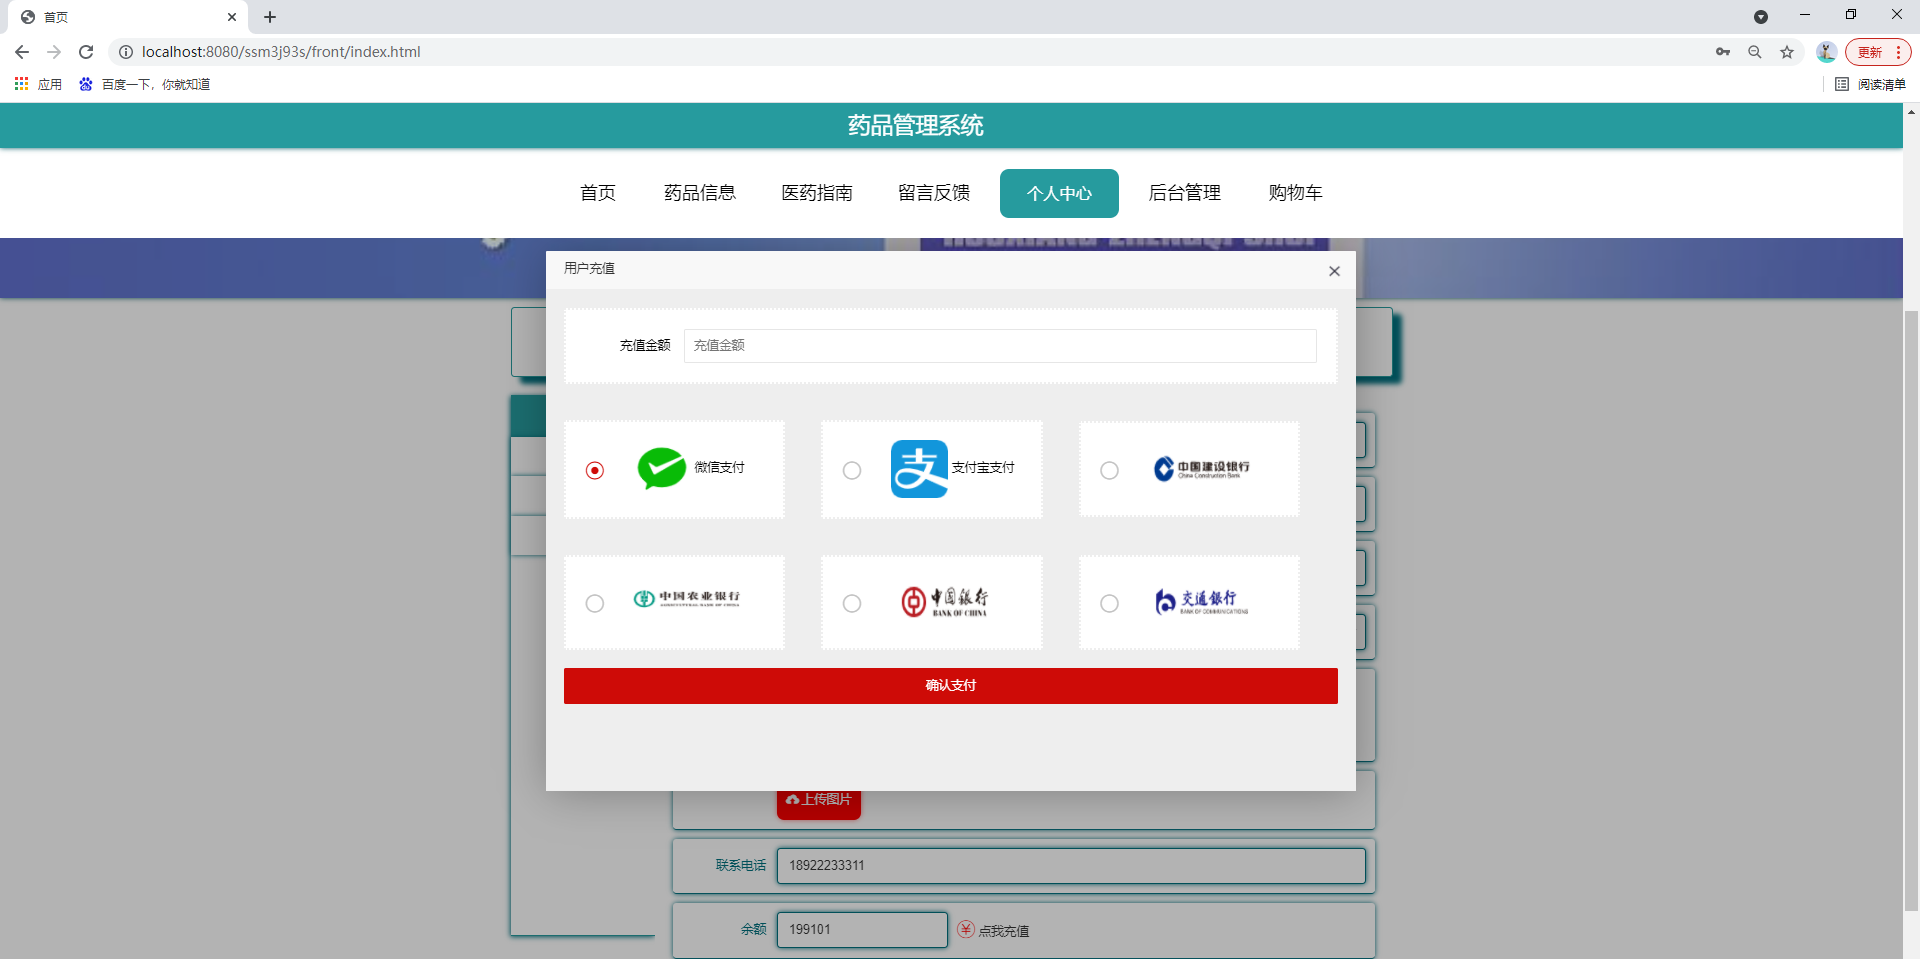This screenshot has width=1920, height=959.
Task: Click the 上传图片 upload button
Action: 819,802
